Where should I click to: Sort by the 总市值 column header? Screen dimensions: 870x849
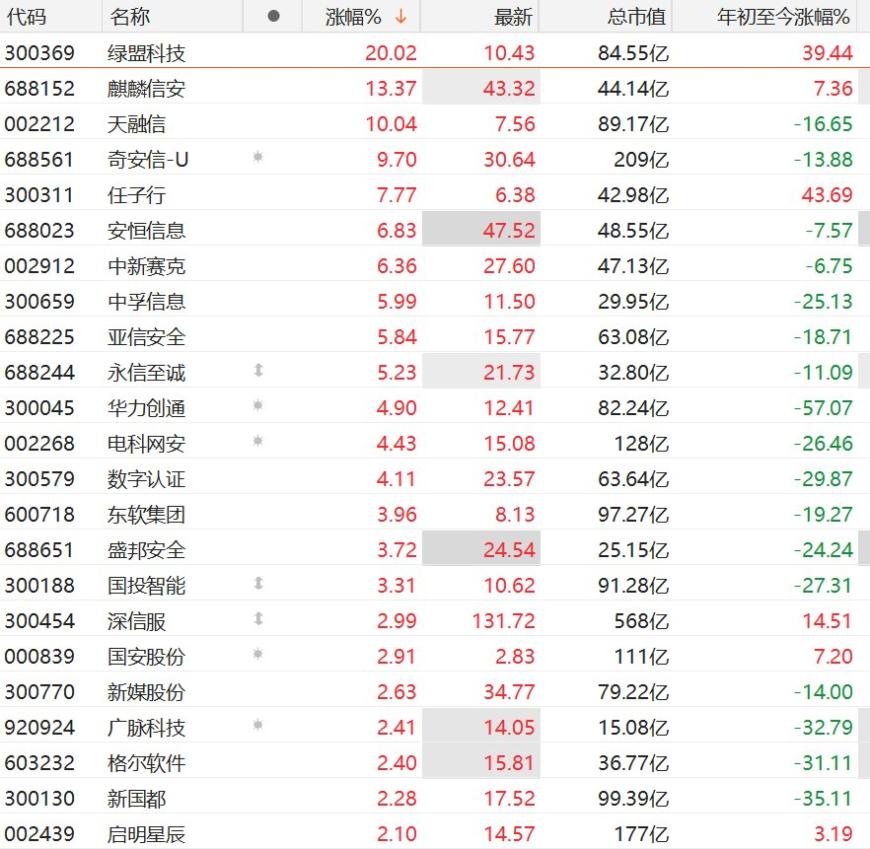[636, 17]
